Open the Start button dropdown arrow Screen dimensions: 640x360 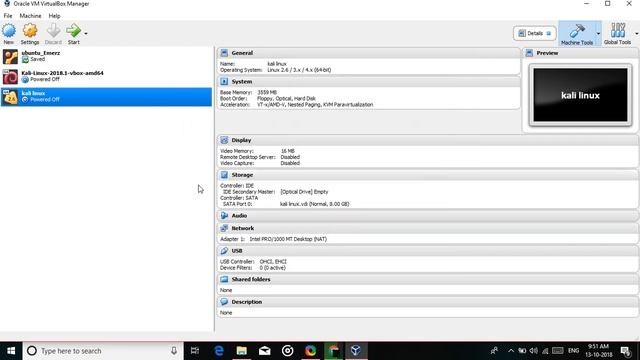(86, 33)
